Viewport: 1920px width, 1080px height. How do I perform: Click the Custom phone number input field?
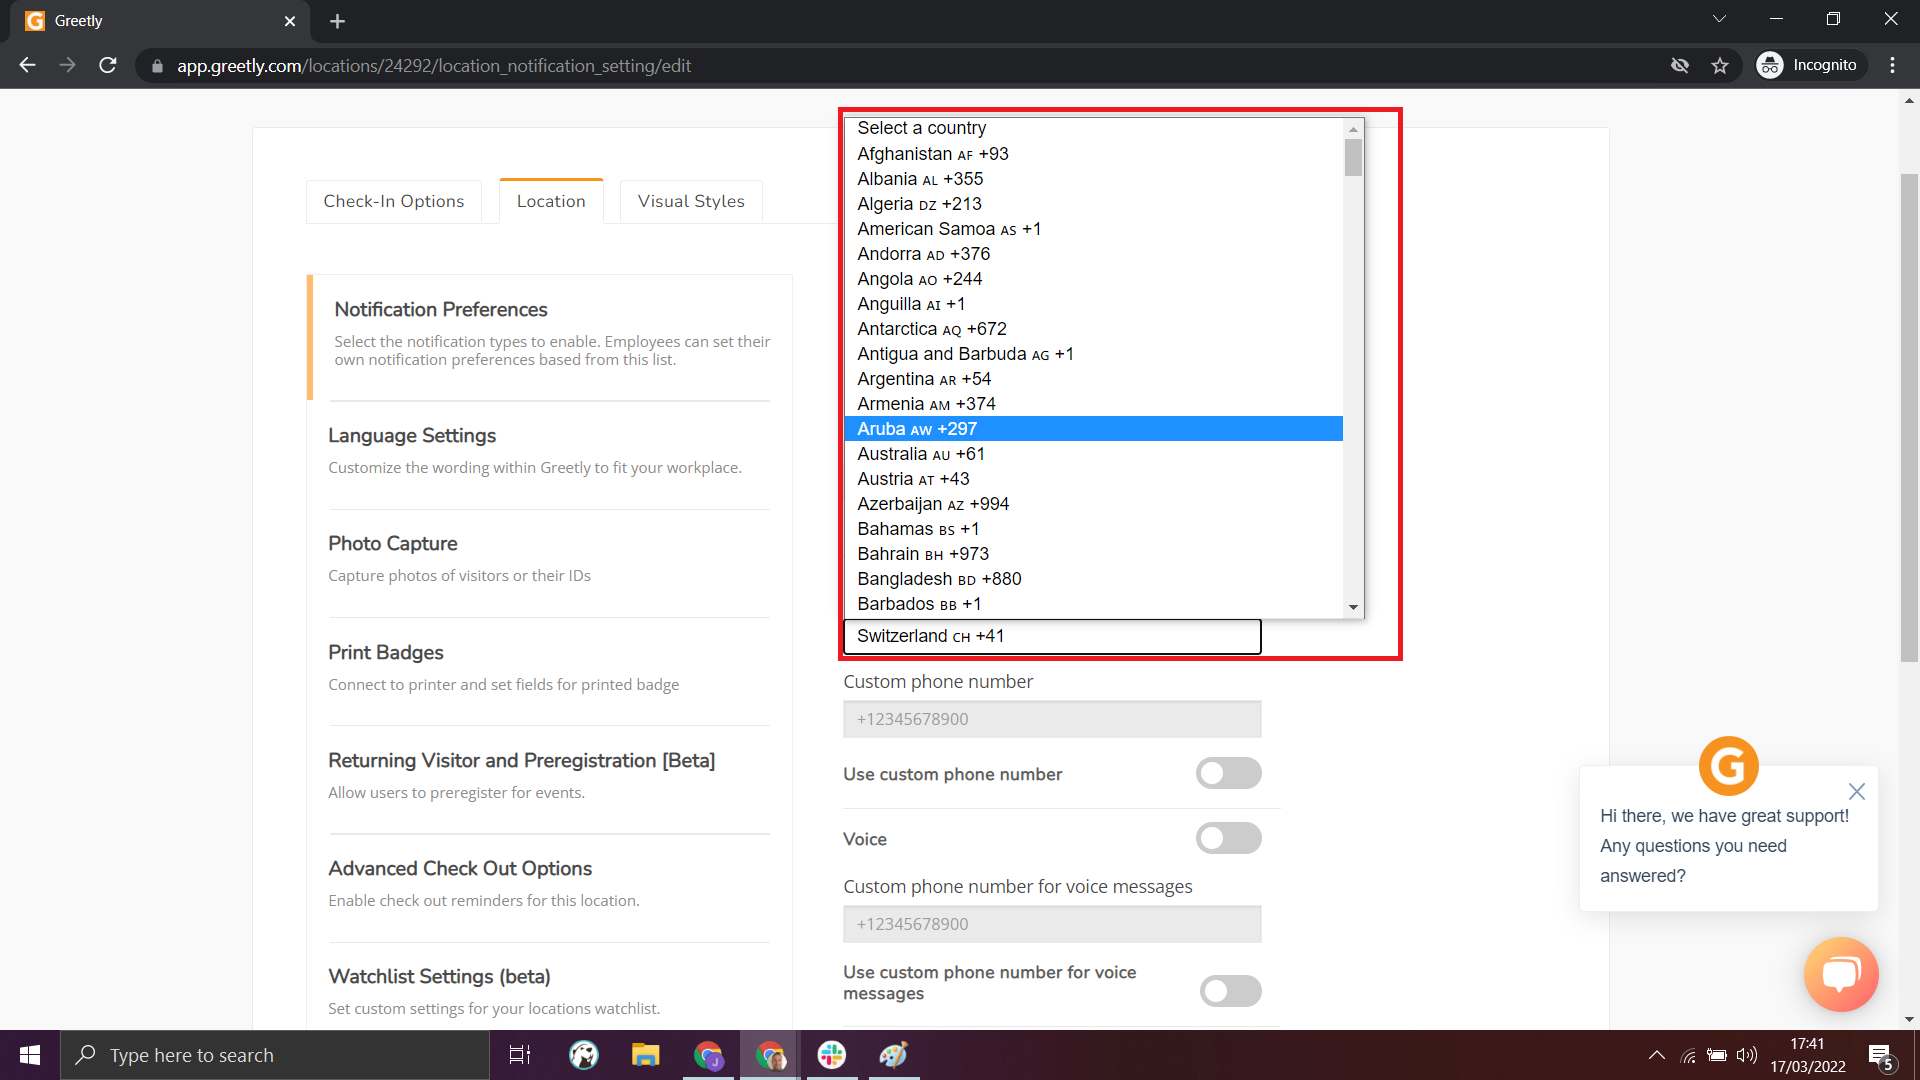tap(1052, 719)
